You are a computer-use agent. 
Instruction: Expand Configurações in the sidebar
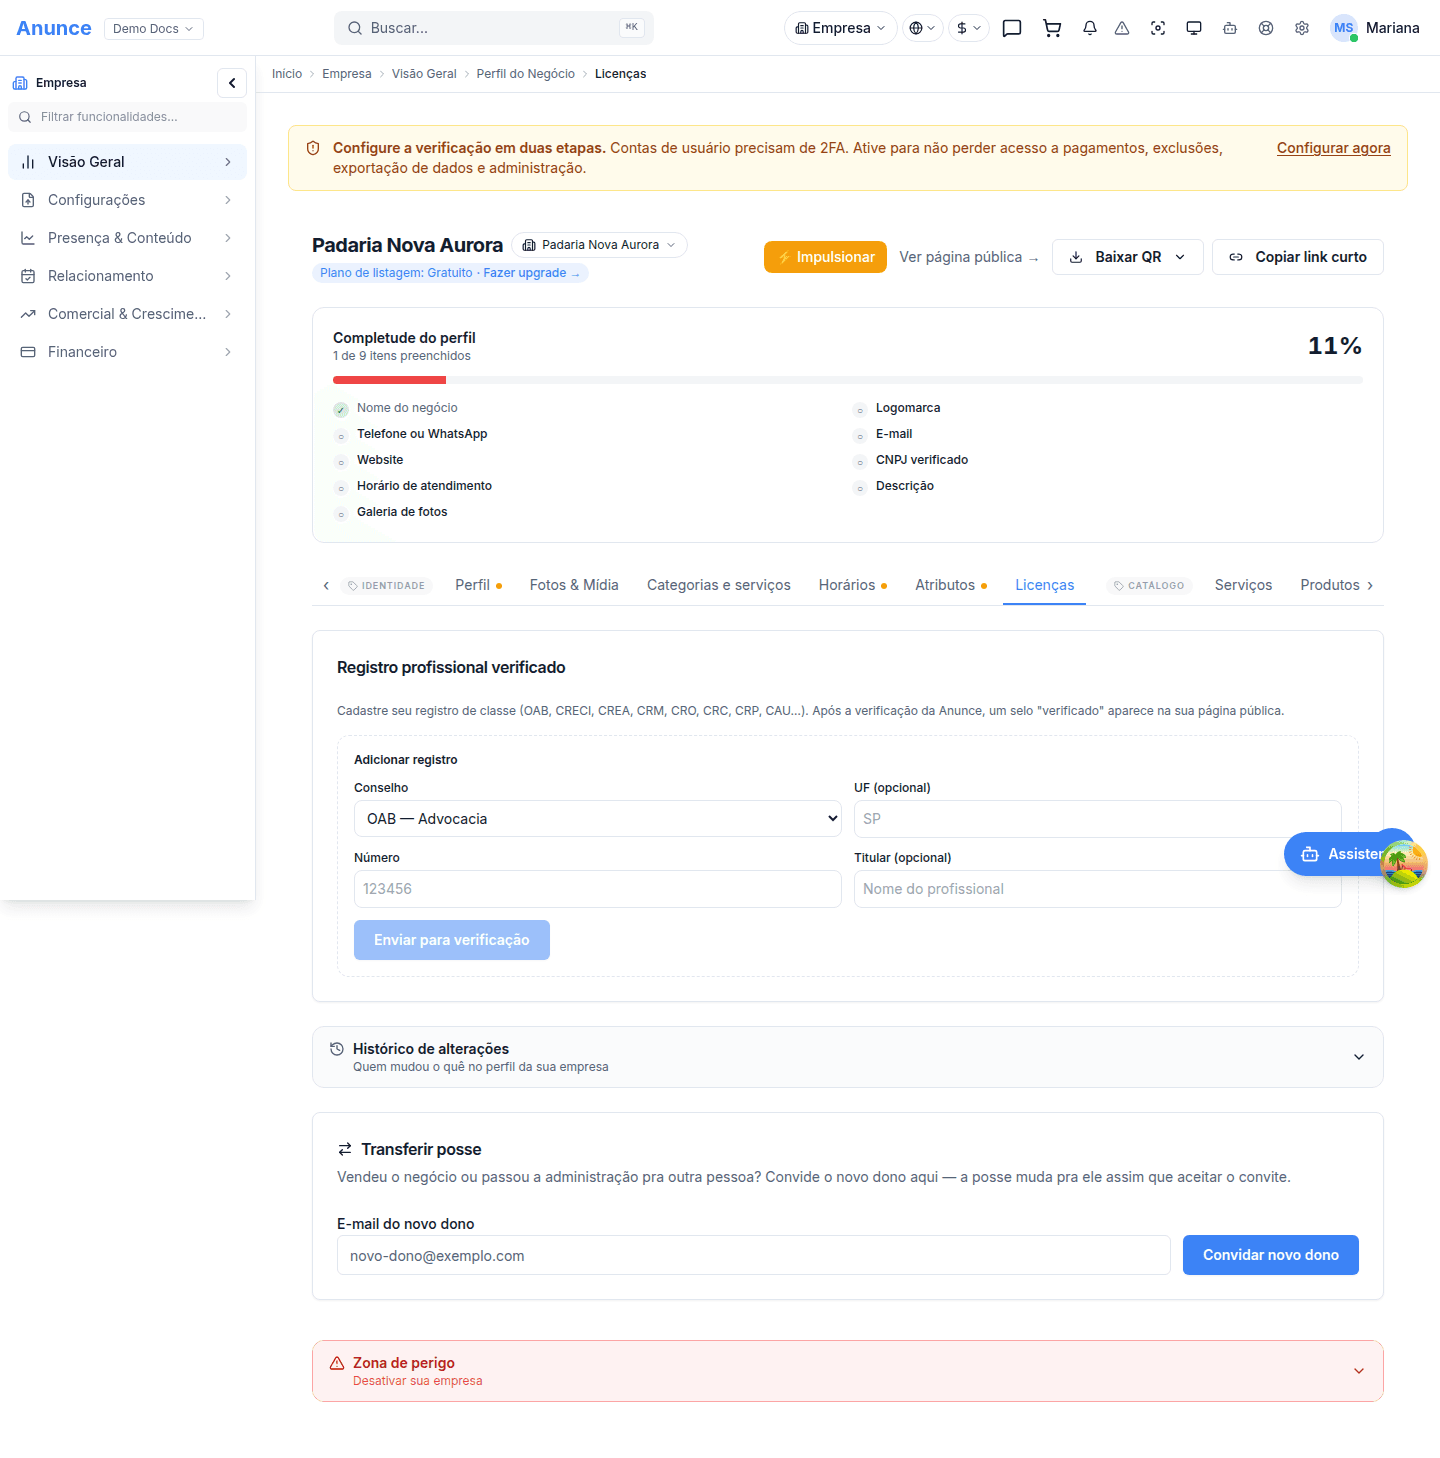pos(127,200)
